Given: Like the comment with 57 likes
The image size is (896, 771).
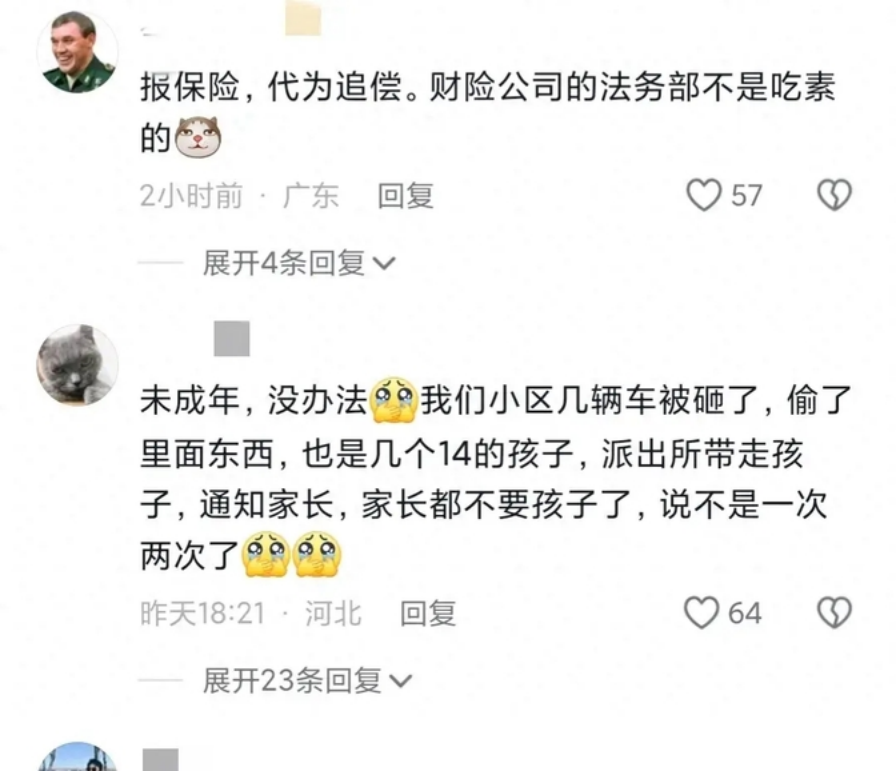Looking at the screenshot, I should click(704, 195).
